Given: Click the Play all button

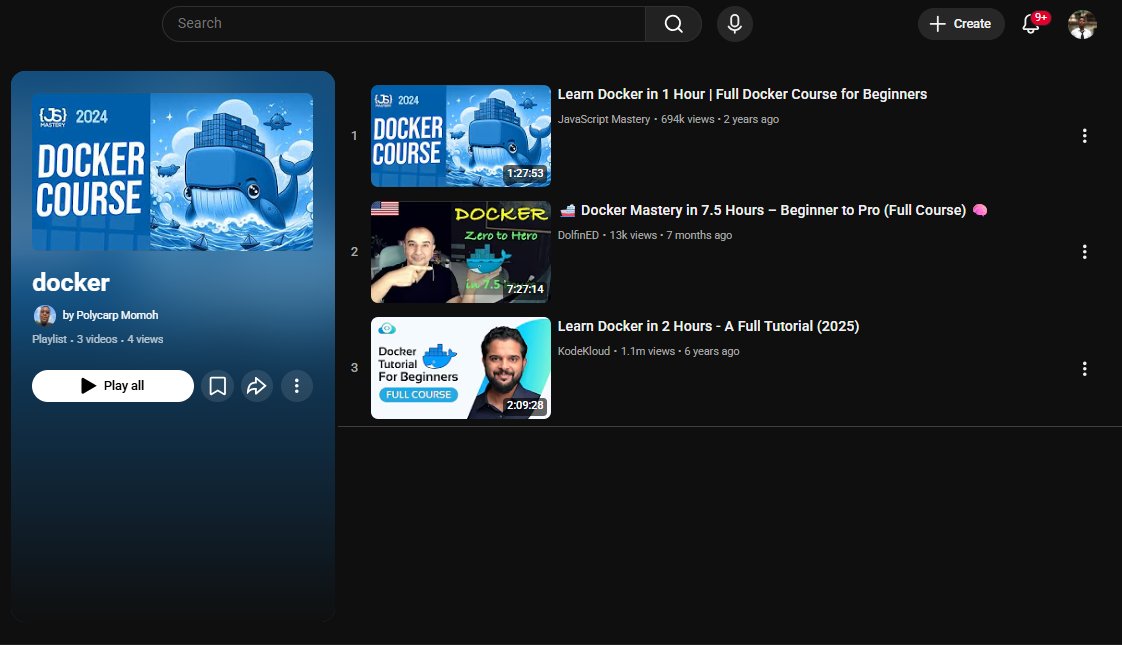Looking at the screenshot, I should click(113, 386).
